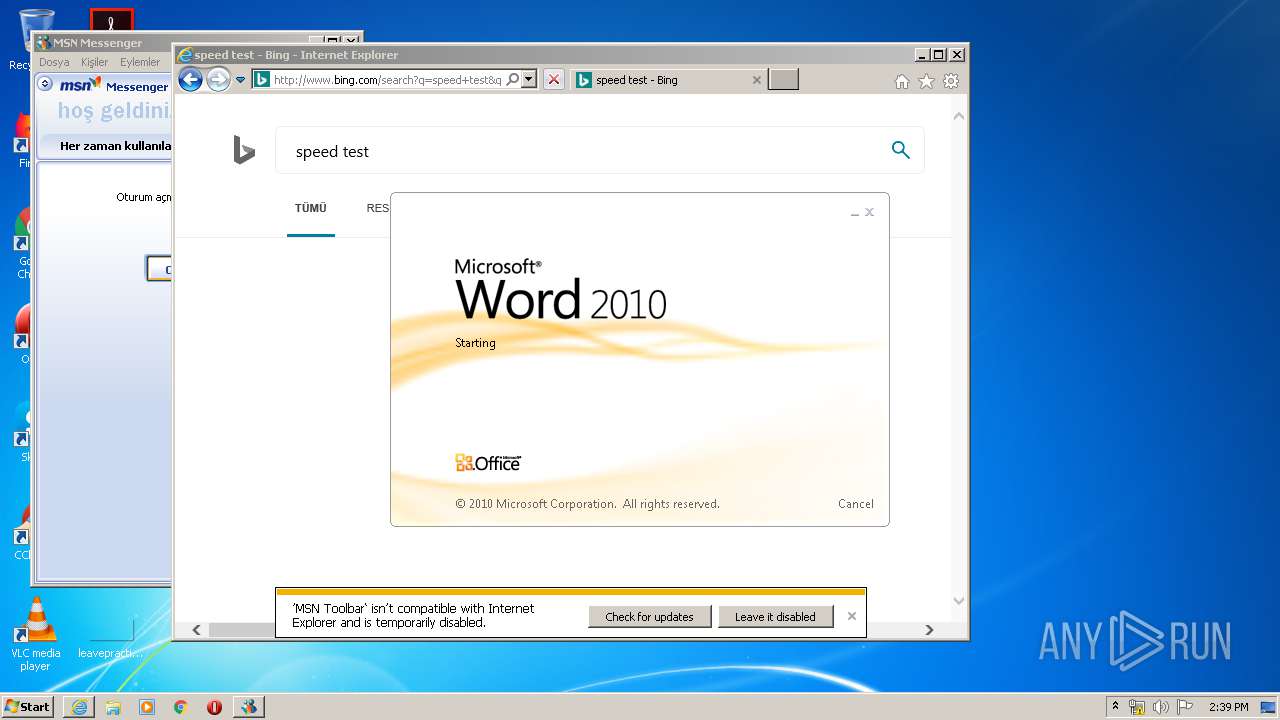Viewport: 1280px width, 720px height.
Task: Click the Home icon in Internet Explorer
Action: point(902,81)
